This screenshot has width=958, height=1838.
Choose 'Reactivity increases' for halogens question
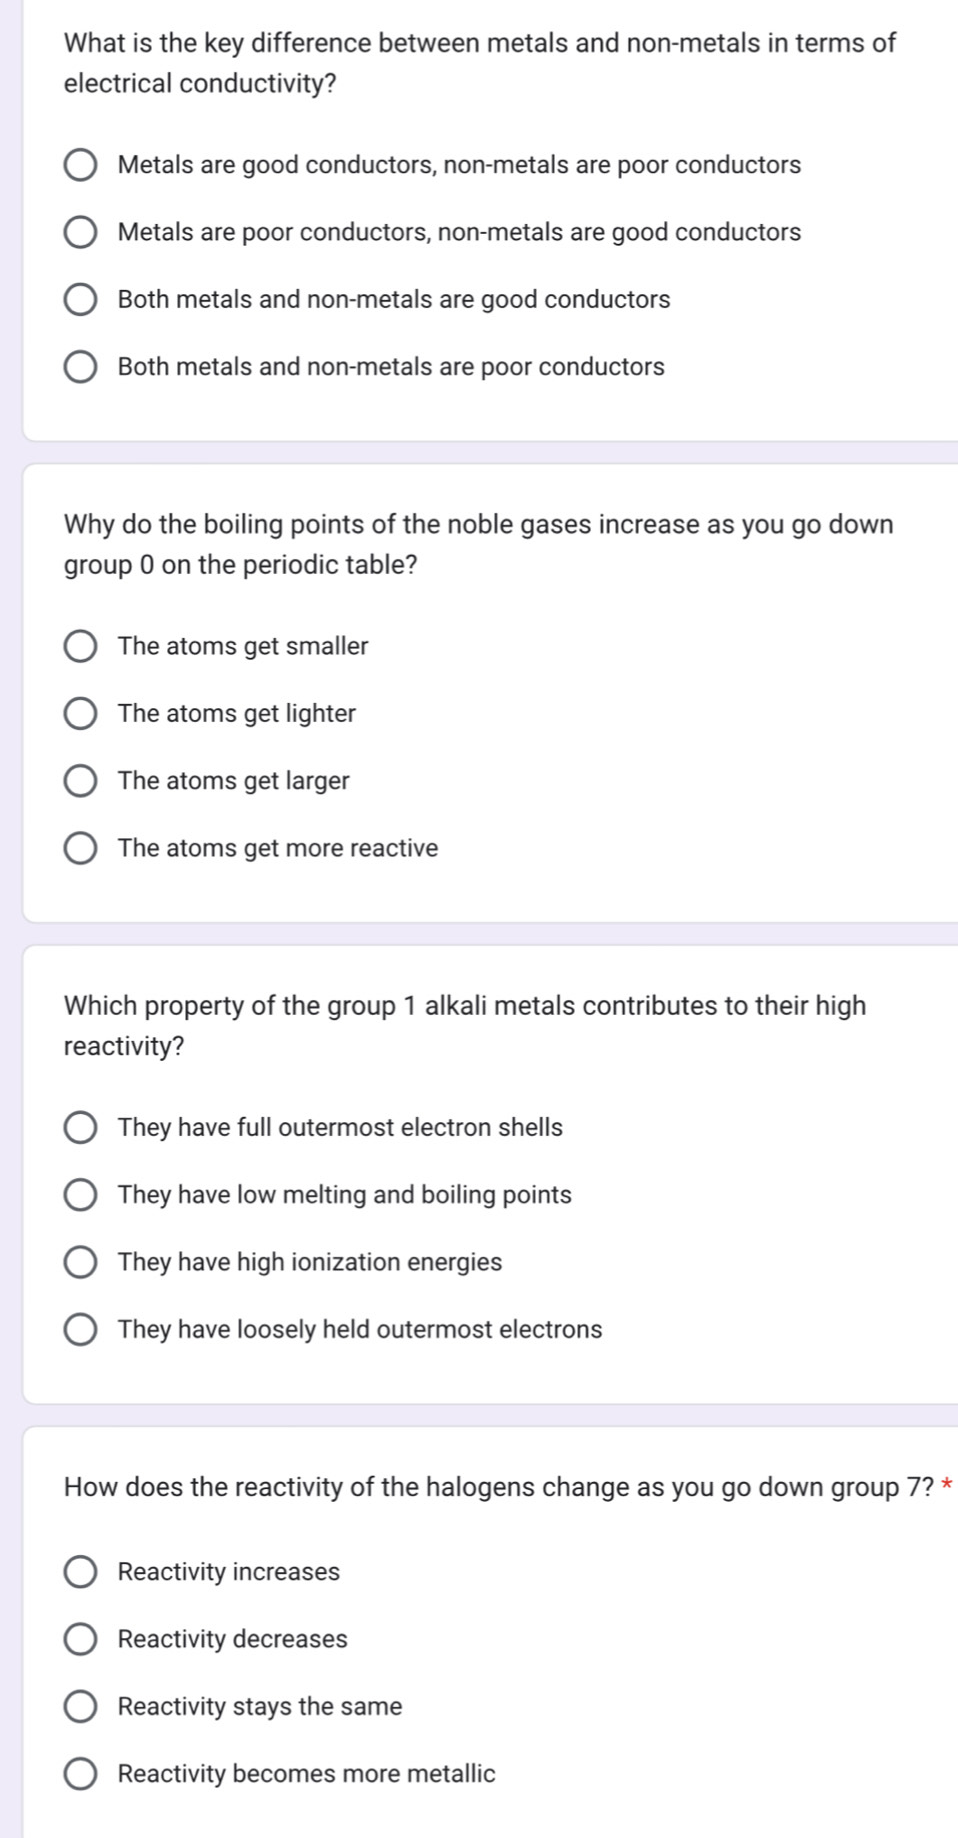pyautogui.click(x=81, y=1572)
